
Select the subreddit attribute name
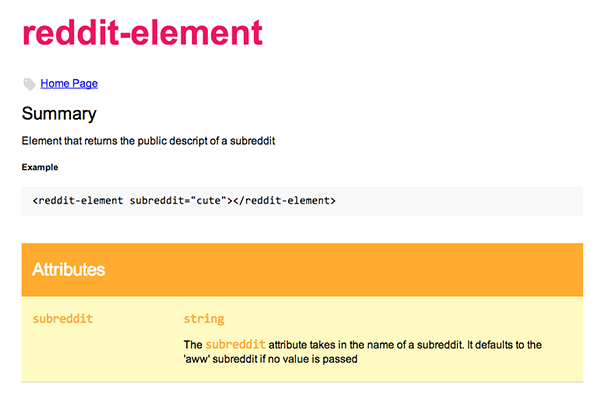point(63,319)
